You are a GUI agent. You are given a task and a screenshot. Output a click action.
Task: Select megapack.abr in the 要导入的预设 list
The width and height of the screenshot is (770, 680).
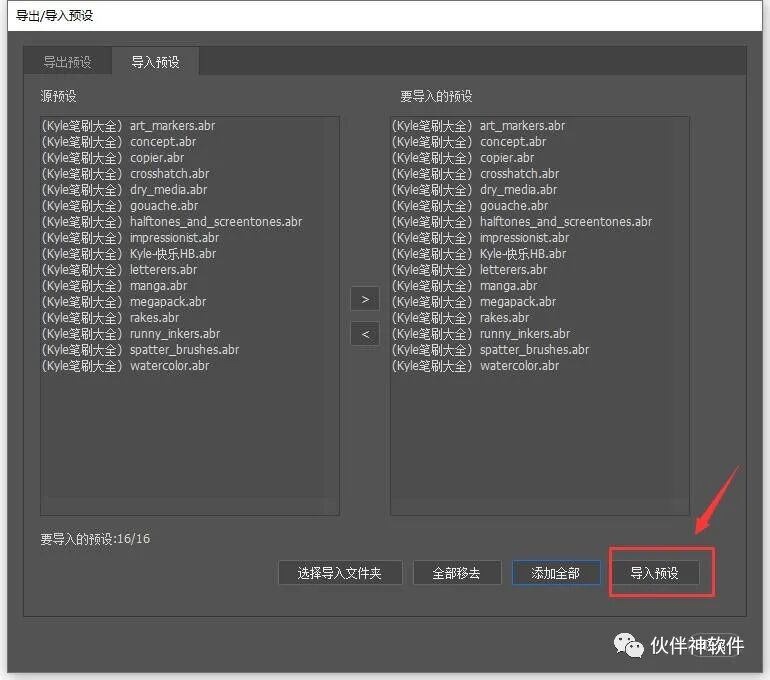[x=474, y=301]
